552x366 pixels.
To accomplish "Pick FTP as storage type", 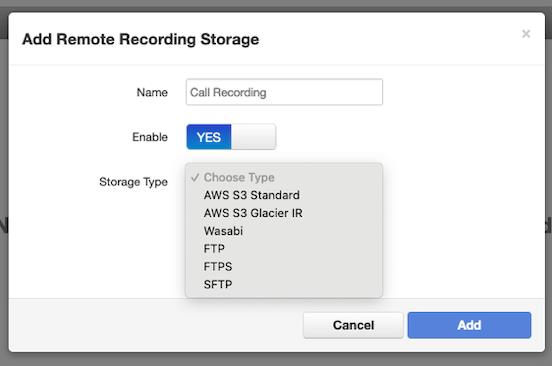I will [x=284, y=248].
